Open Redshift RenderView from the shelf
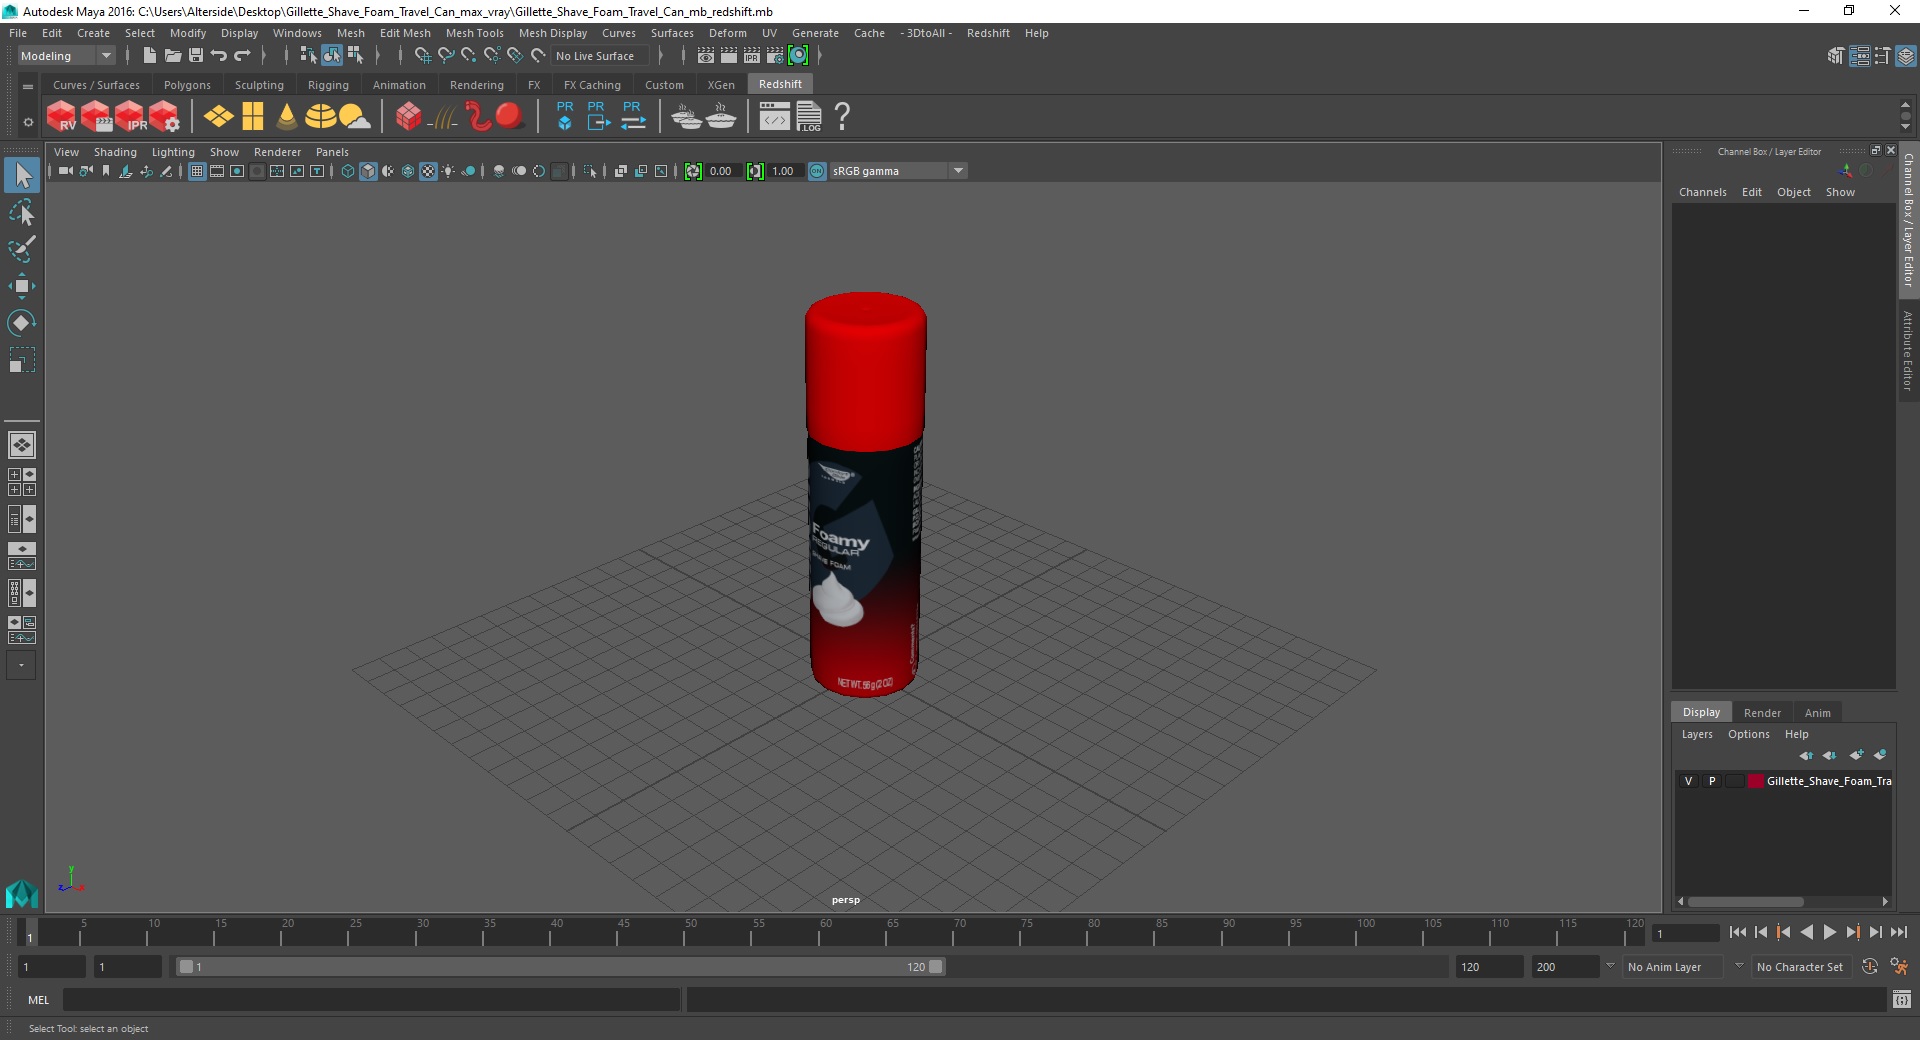This screenshot has height=1040, width=1920. click(x=61, y=117)
